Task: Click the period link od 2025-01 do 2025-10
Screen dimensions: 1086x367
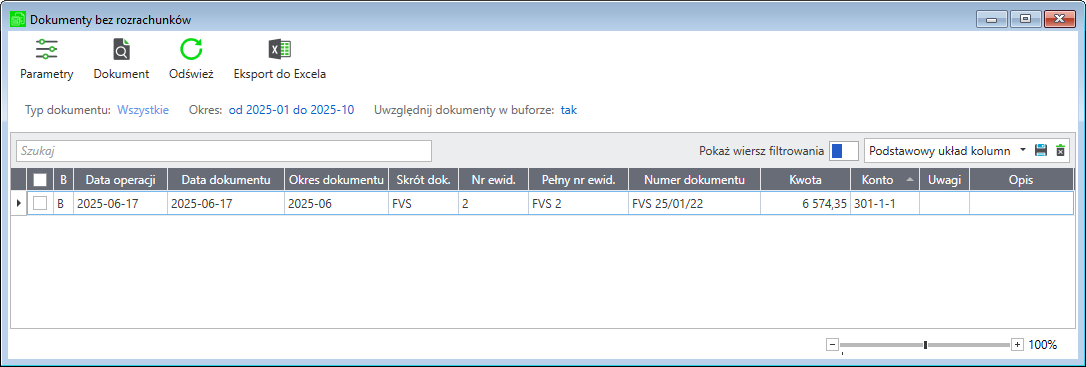Action: [292, 109]
